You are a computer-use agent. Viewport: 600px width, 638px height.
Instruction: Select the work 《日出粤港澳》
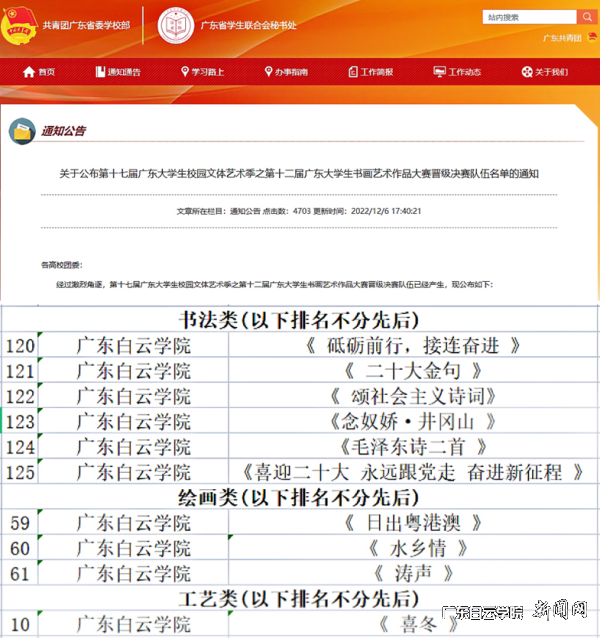click(x=412, y=522)
